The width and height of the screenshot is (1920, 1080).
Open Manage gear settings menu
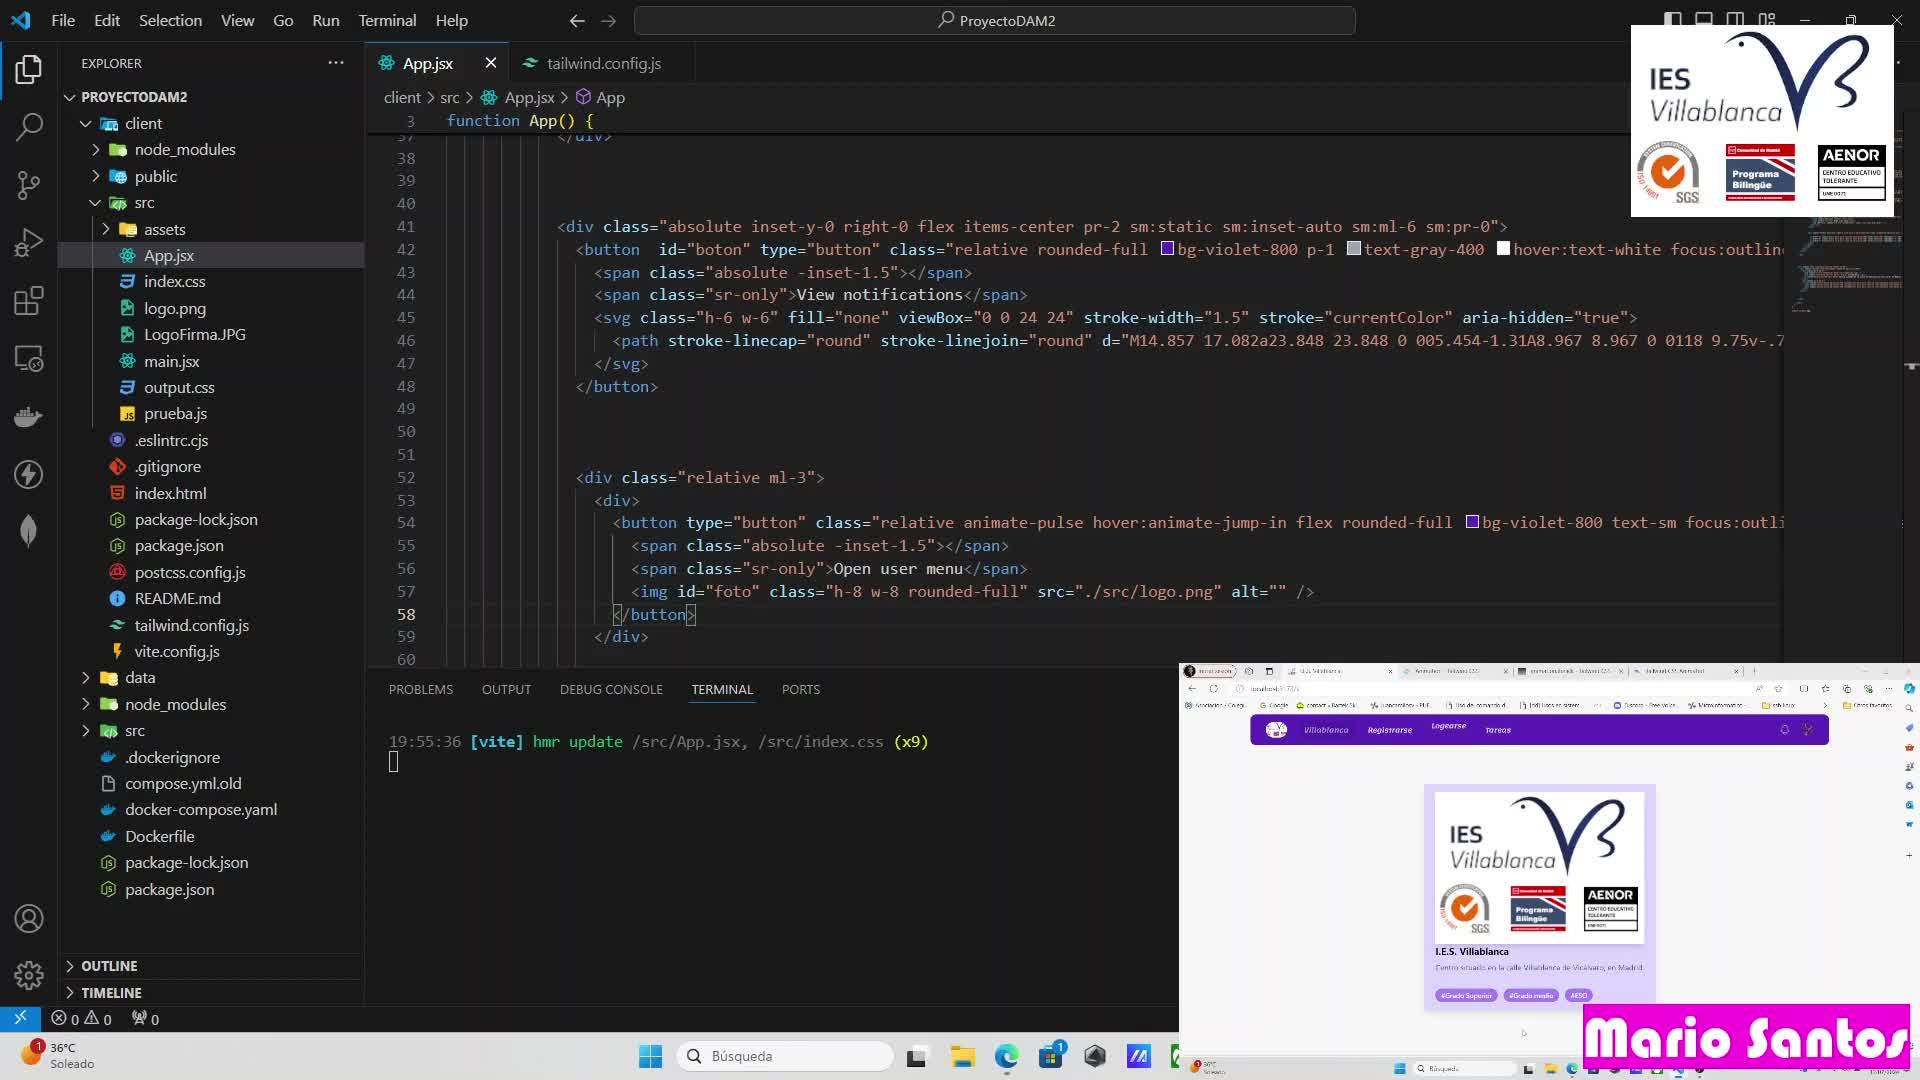29,975
